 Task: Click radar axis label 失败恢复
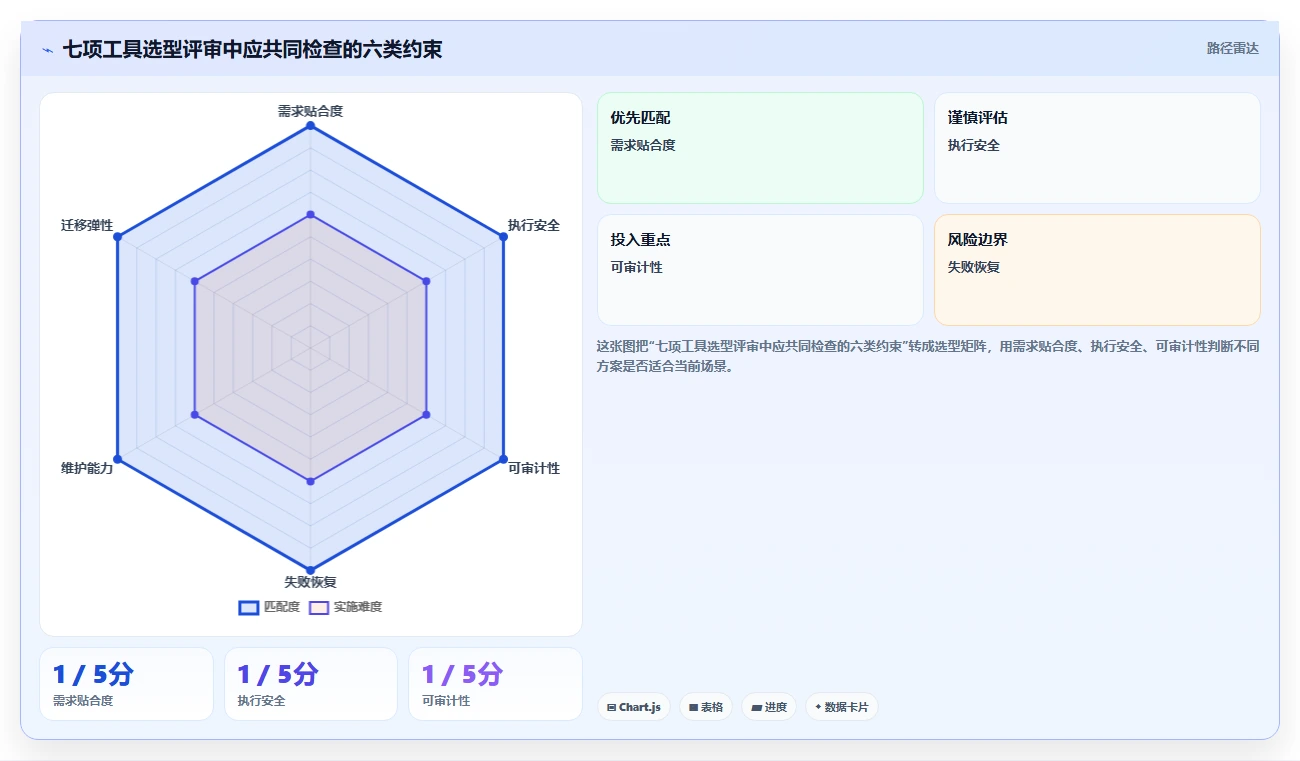tap(310, 582)
